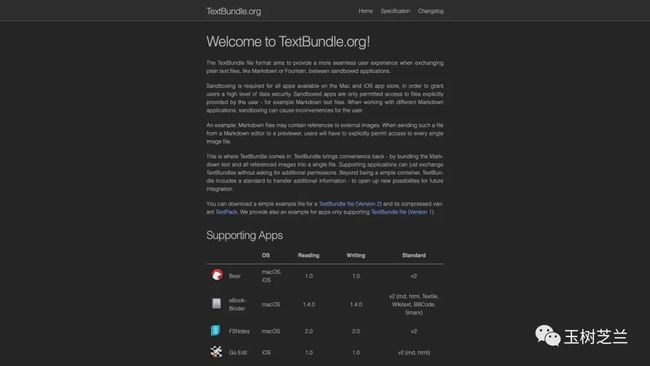Click the Bear app icon
Viewport: 650px width, 366px height.
pos(217,275)
